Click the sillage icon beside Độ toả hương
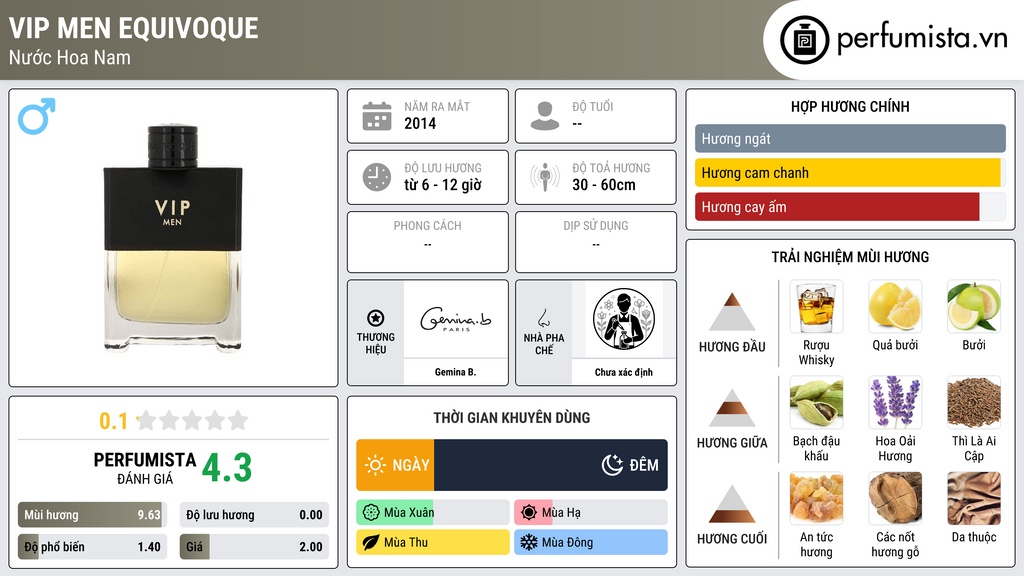The width and height of the screenshot is (1024, 576). click(x=545, y=177)
